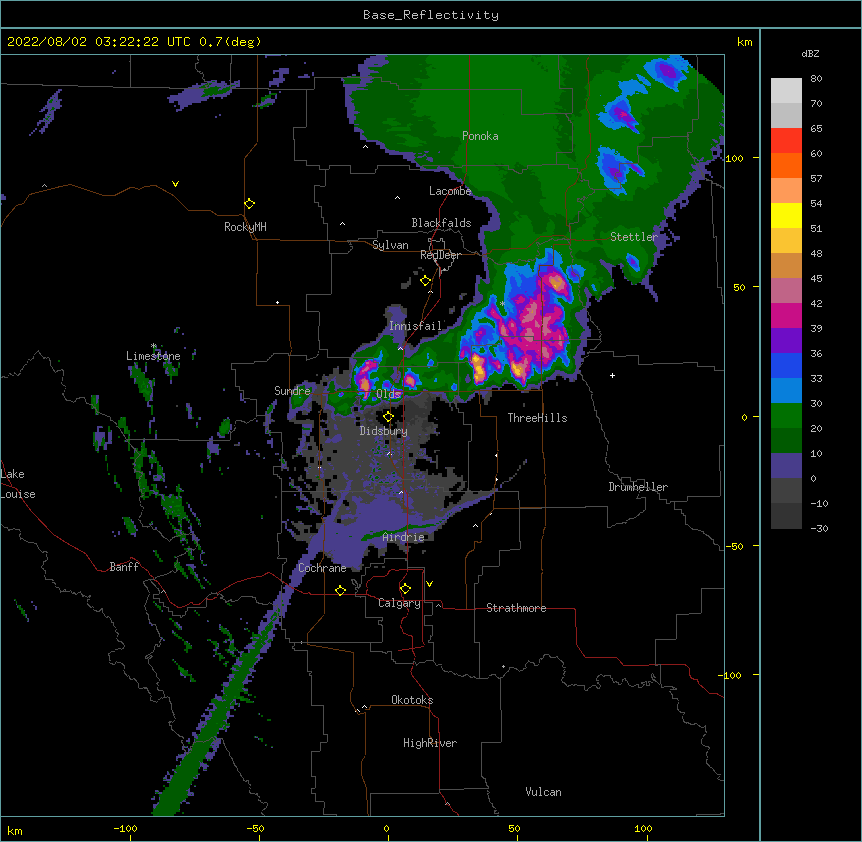Screen dimensions: 862x842
Task: Click the white plus marker north of Drumheller
Action: (612, 375)
